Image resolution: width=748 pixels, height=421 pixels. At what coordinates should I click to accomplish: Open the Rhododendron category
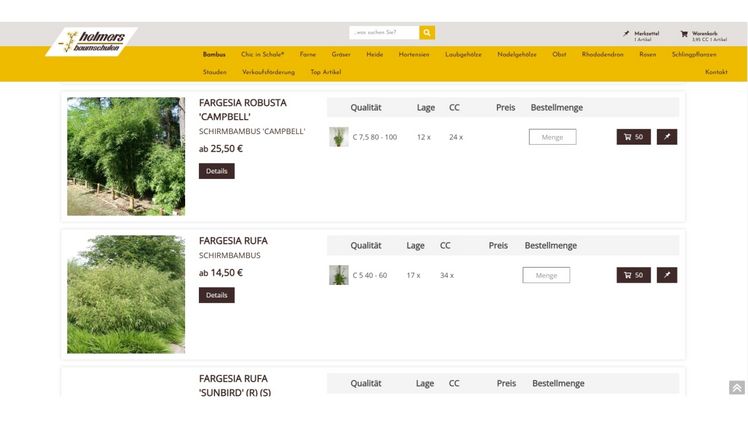[x=602, y=55]
